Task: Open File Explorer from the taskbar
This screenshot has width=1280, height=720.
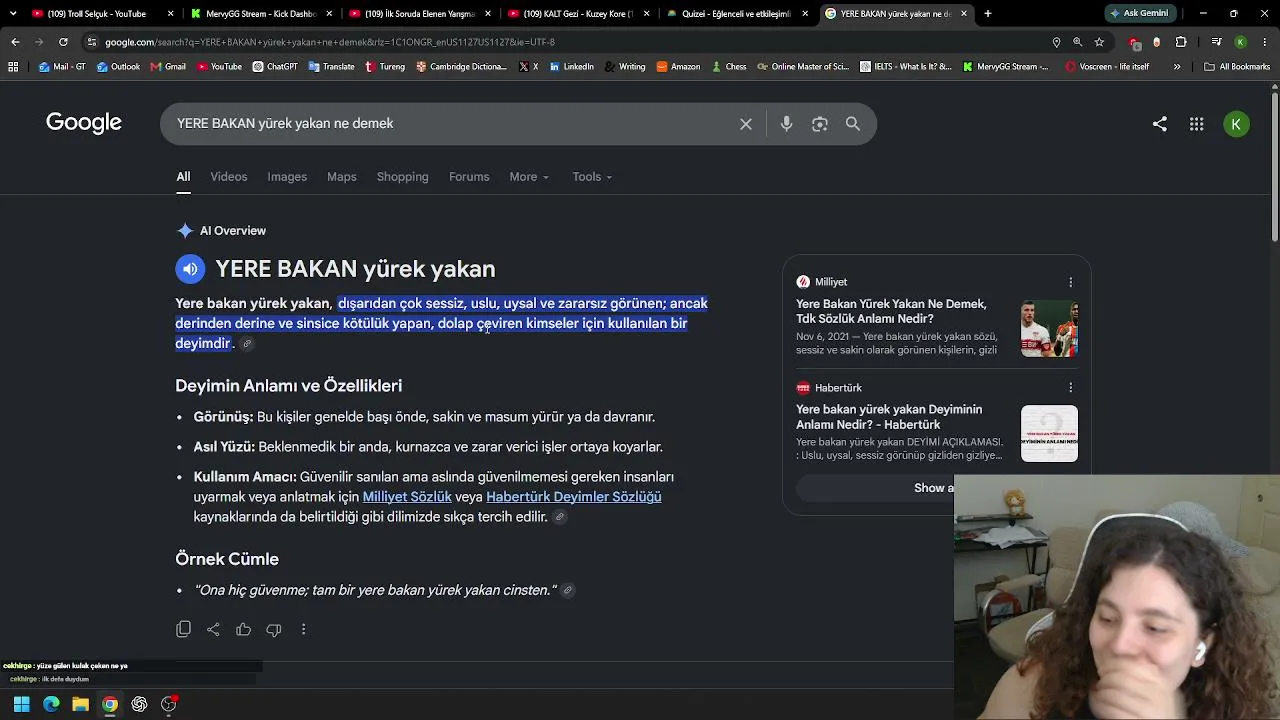Action: (80, 704)
